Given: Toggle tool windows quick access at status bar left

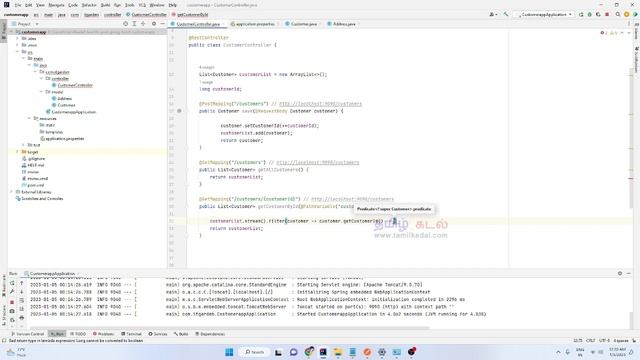Looking at the screenshot, I should [4, 340].
